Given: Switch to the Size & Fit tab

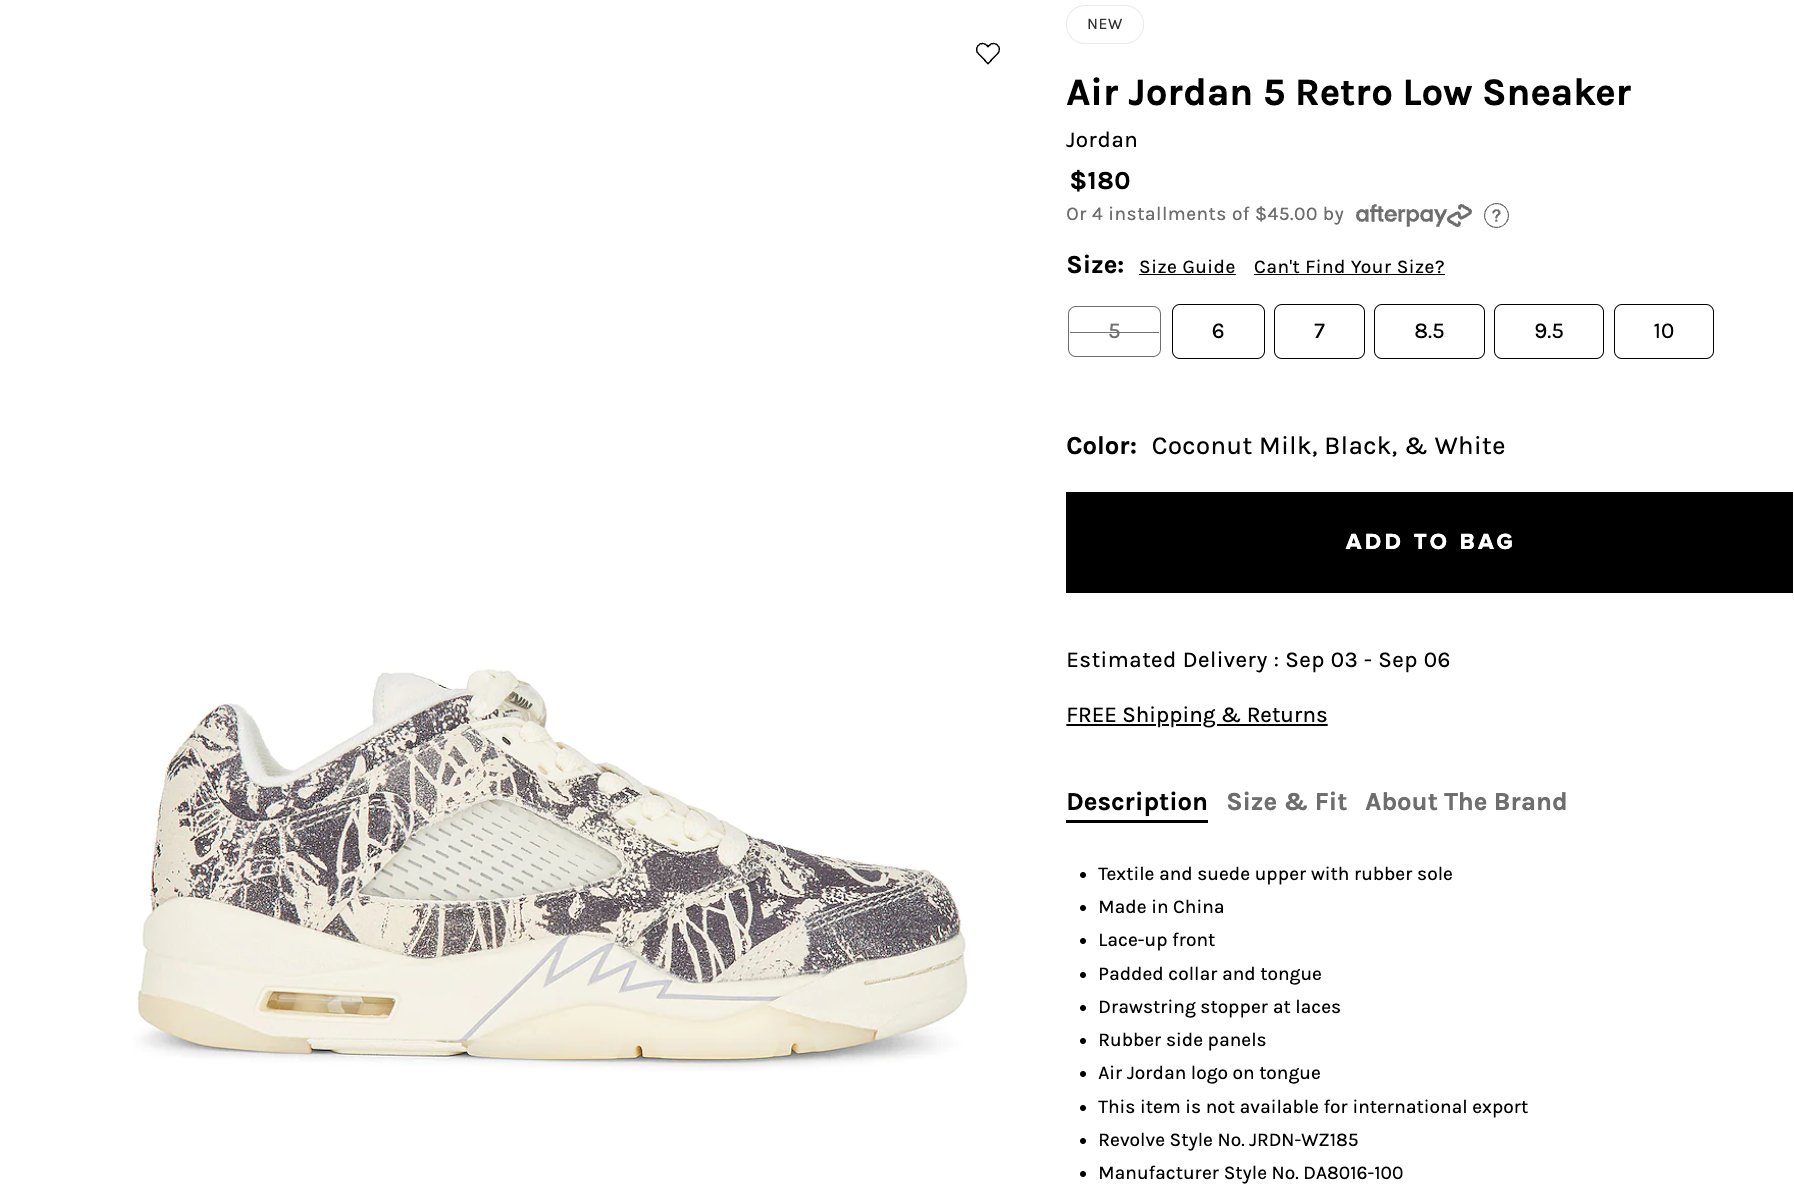Looking at the screenshot, I should tap(1286, 802).
